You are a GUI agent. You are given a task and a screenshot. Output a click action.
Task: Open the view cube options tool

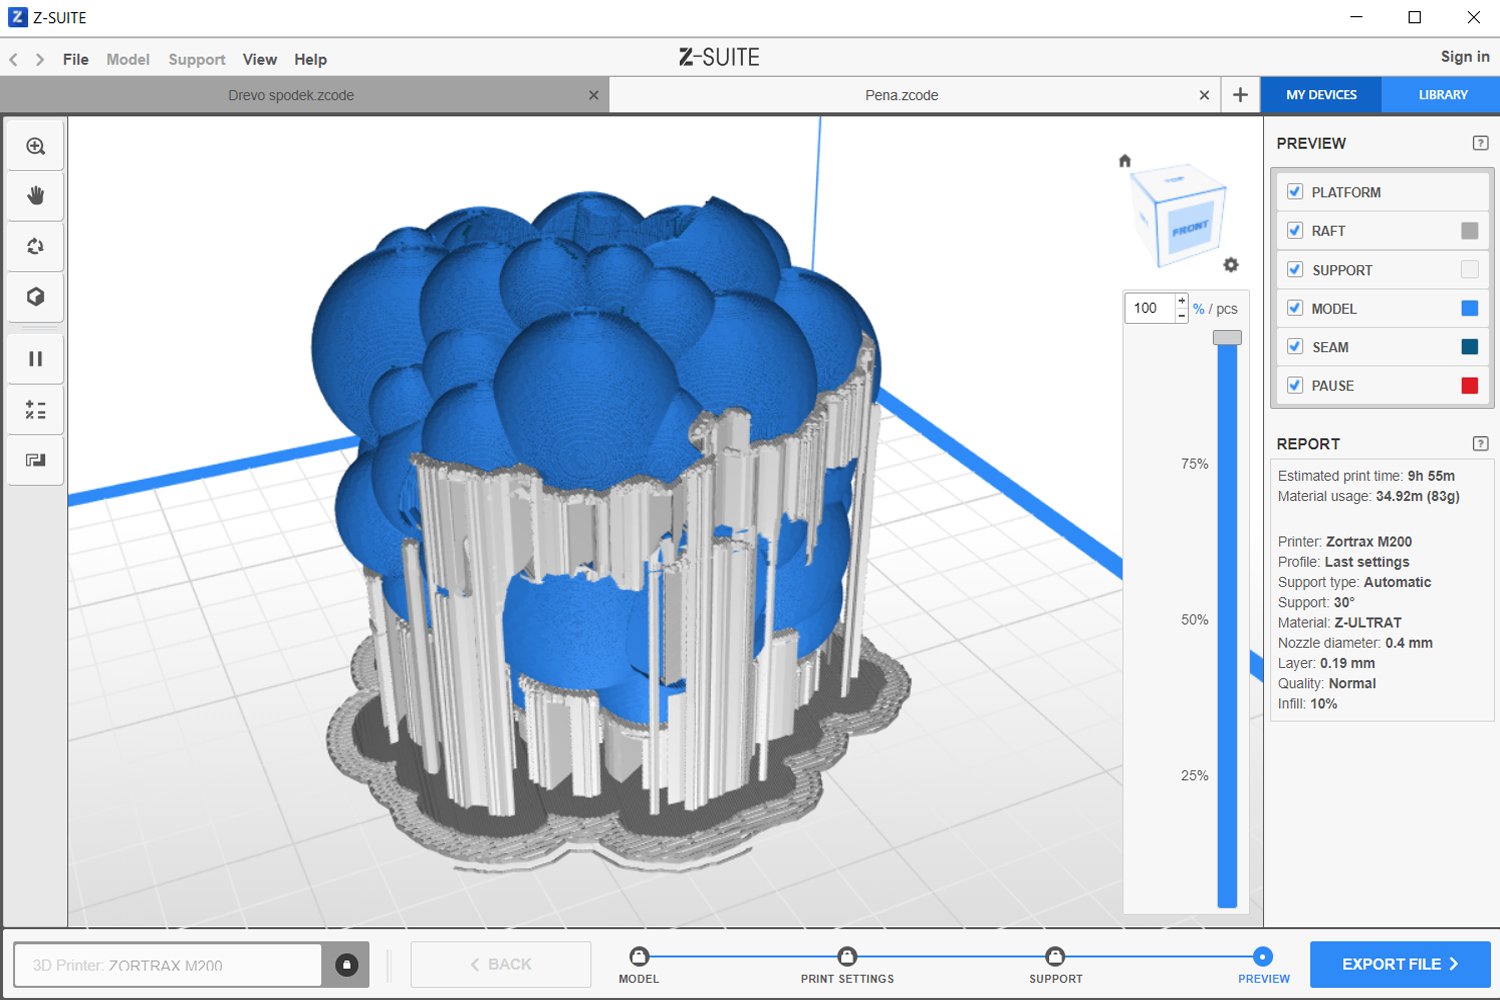pos(36,297)
